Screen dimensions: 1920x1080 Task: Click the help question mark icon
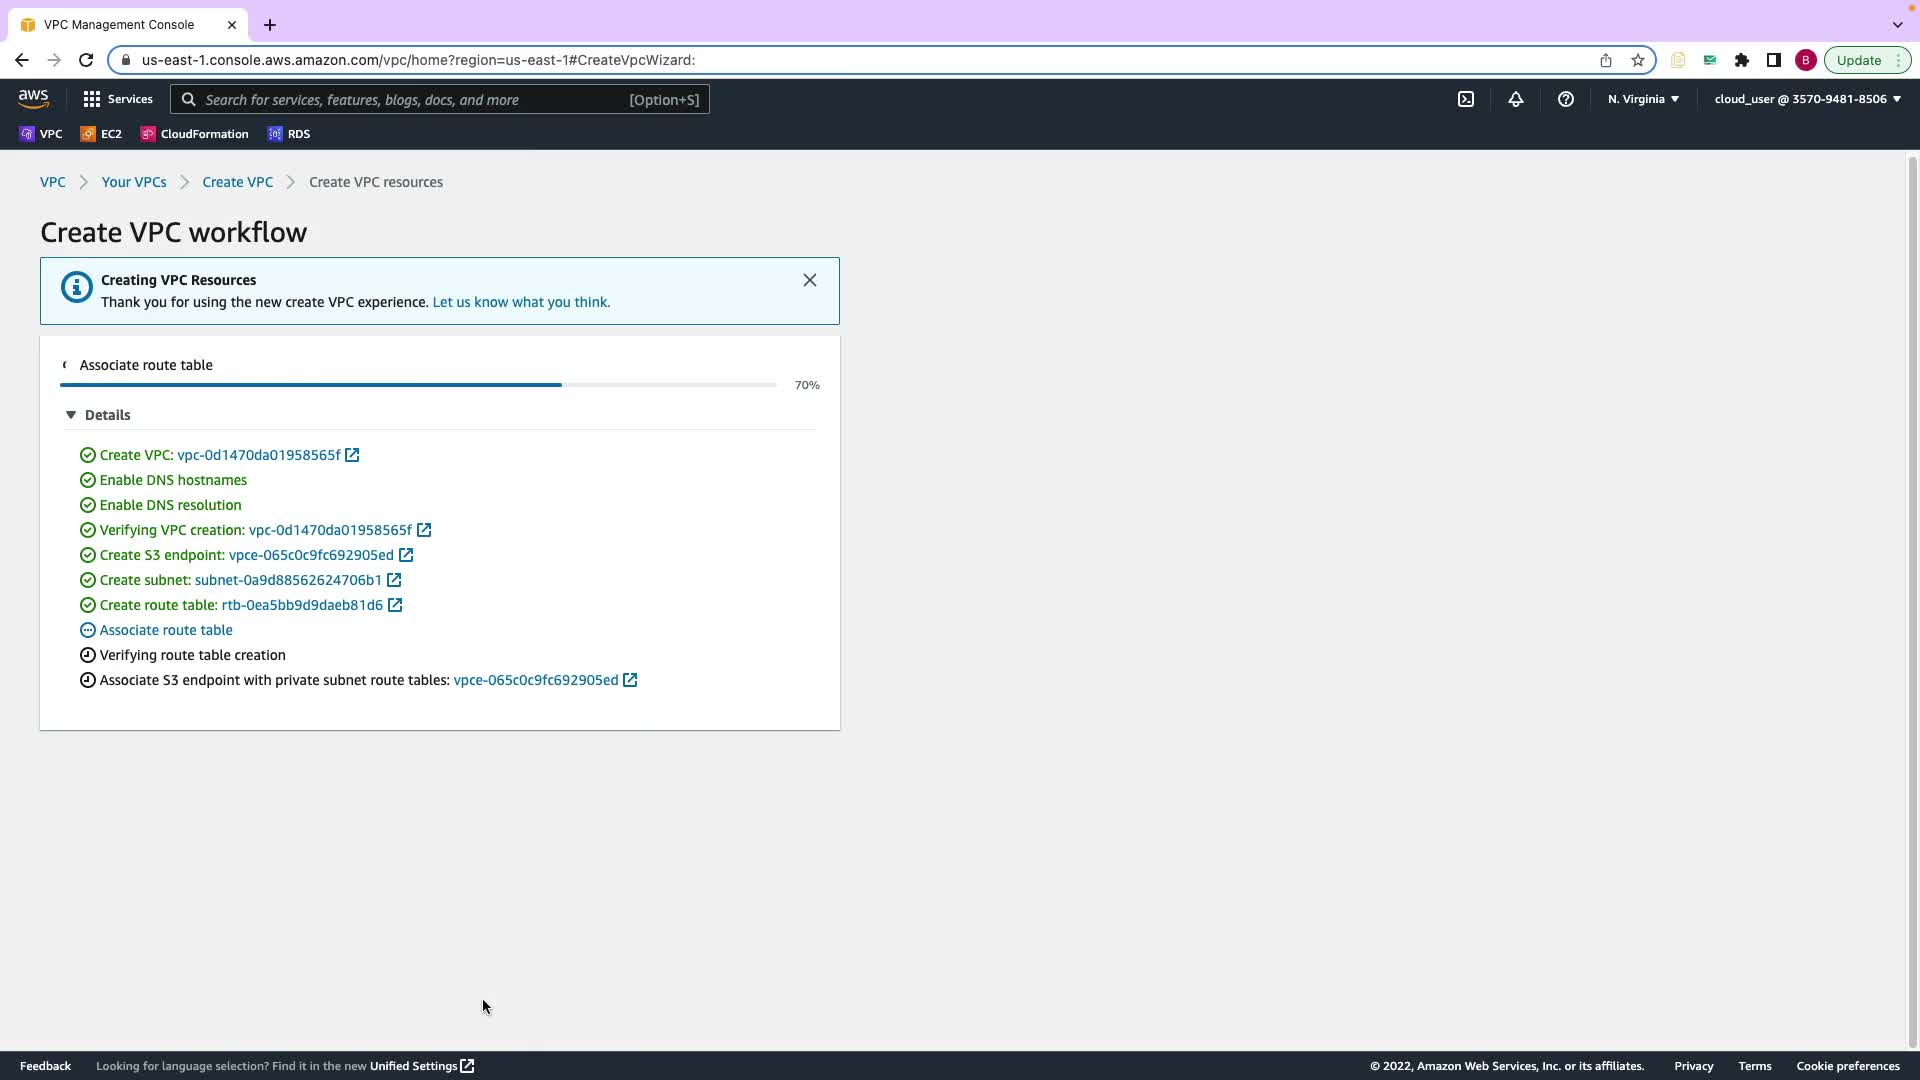(1565, 99)
